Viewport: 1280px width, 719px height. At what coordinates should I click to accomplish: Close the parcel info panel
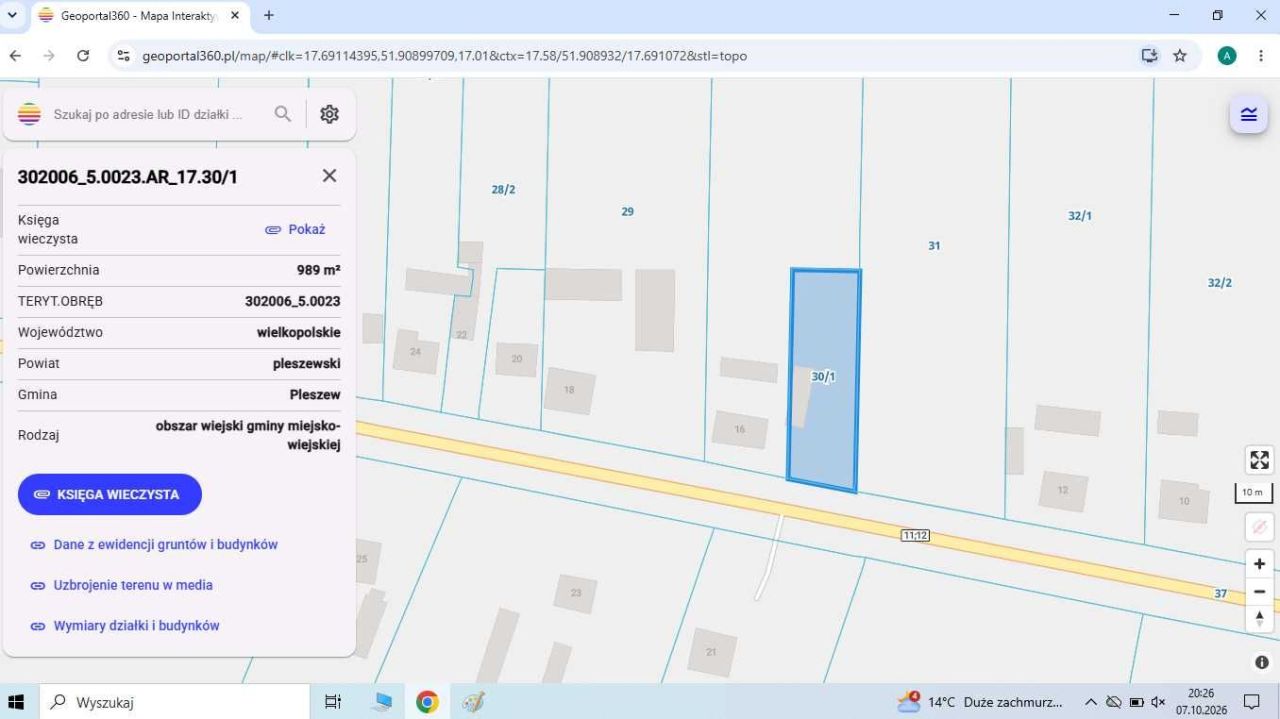329,176
